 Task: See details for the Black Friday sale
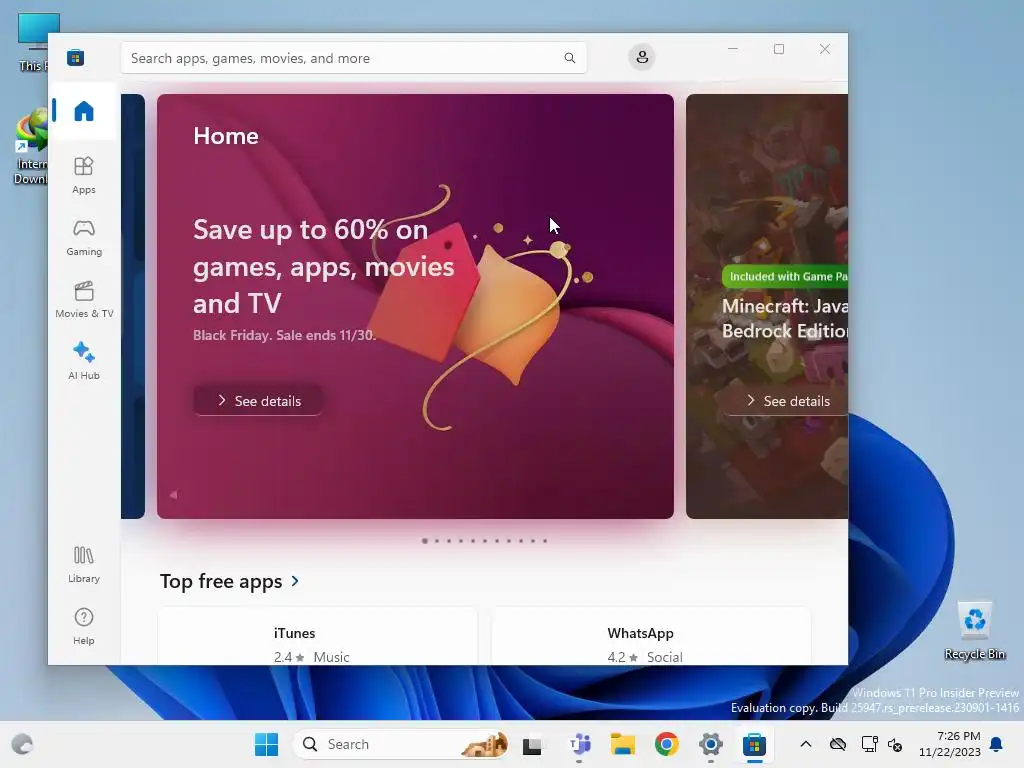258,400
